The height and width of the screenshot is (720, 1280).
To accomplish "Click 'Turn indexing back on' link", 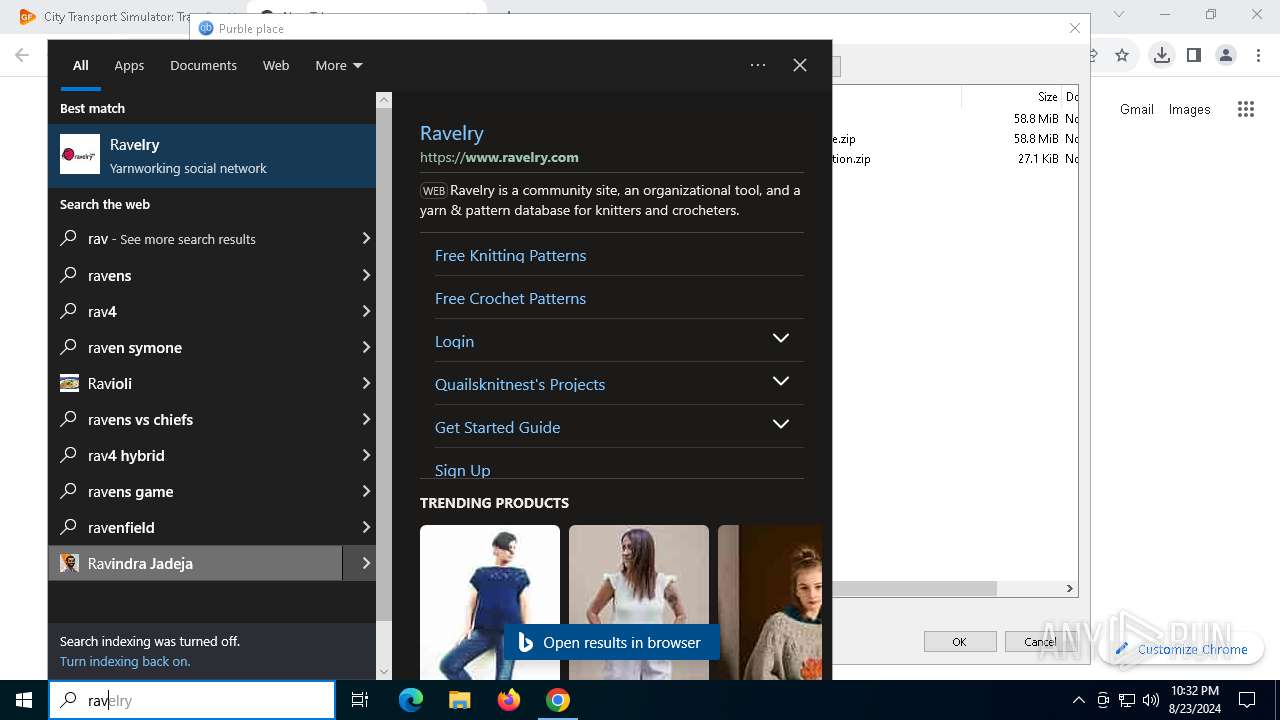I will click(x=125, y=661).
